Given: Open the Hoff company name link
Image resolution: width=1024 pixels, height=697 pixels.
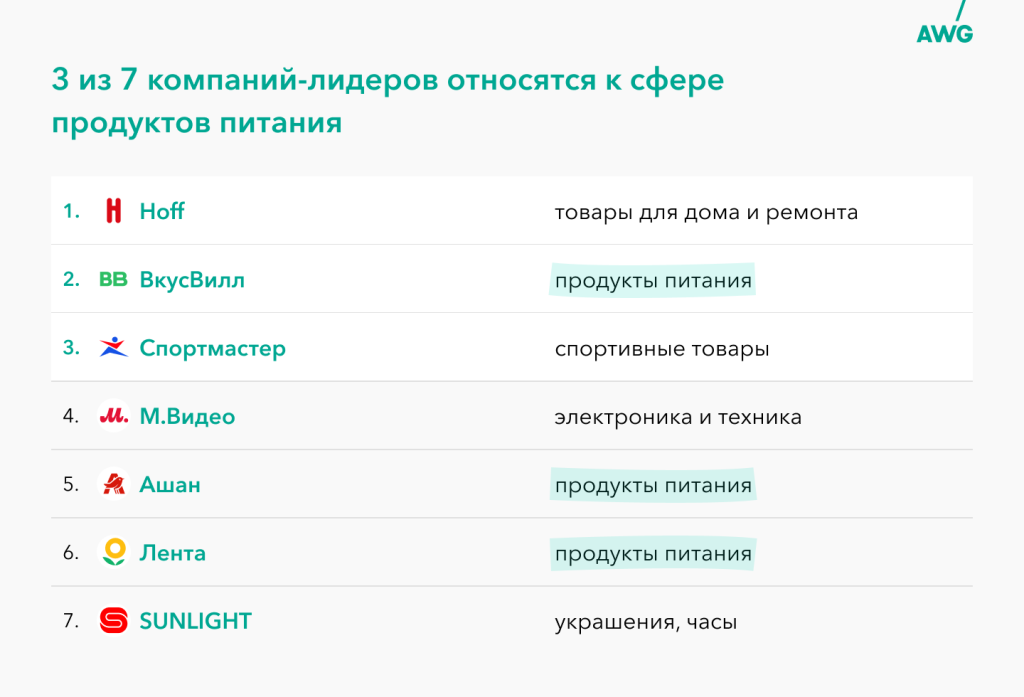Looking at the screenshot, I should click(x=162, y=212).
